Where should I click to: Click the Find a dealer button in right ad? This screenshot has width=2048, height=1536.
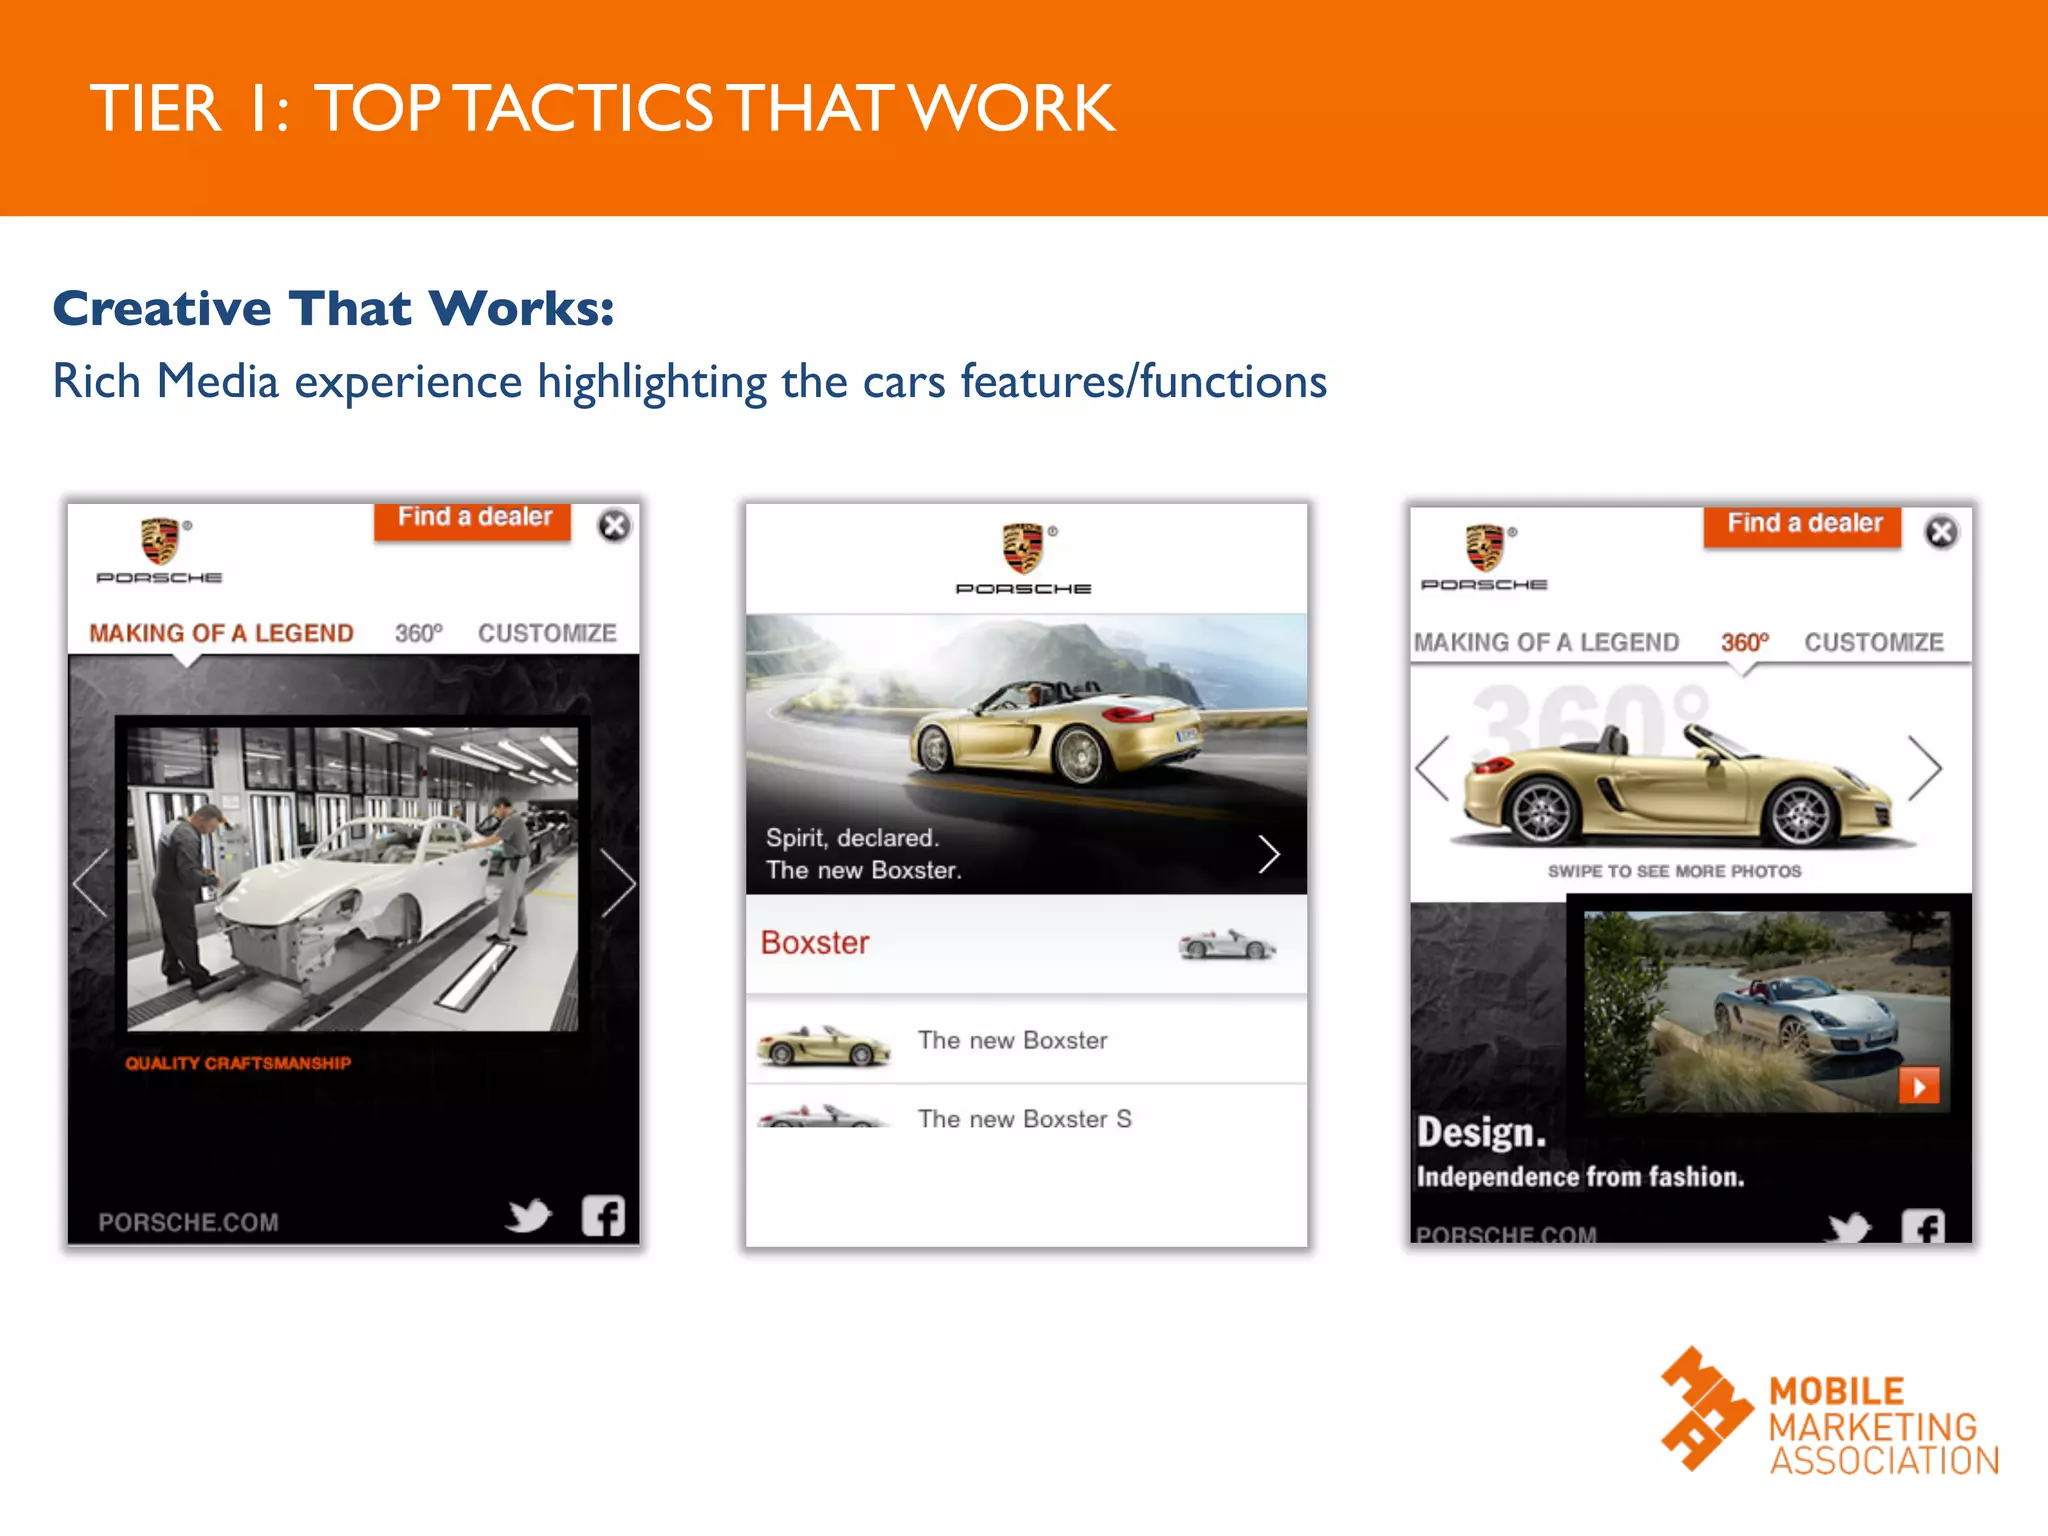[x=1802, y=526]
